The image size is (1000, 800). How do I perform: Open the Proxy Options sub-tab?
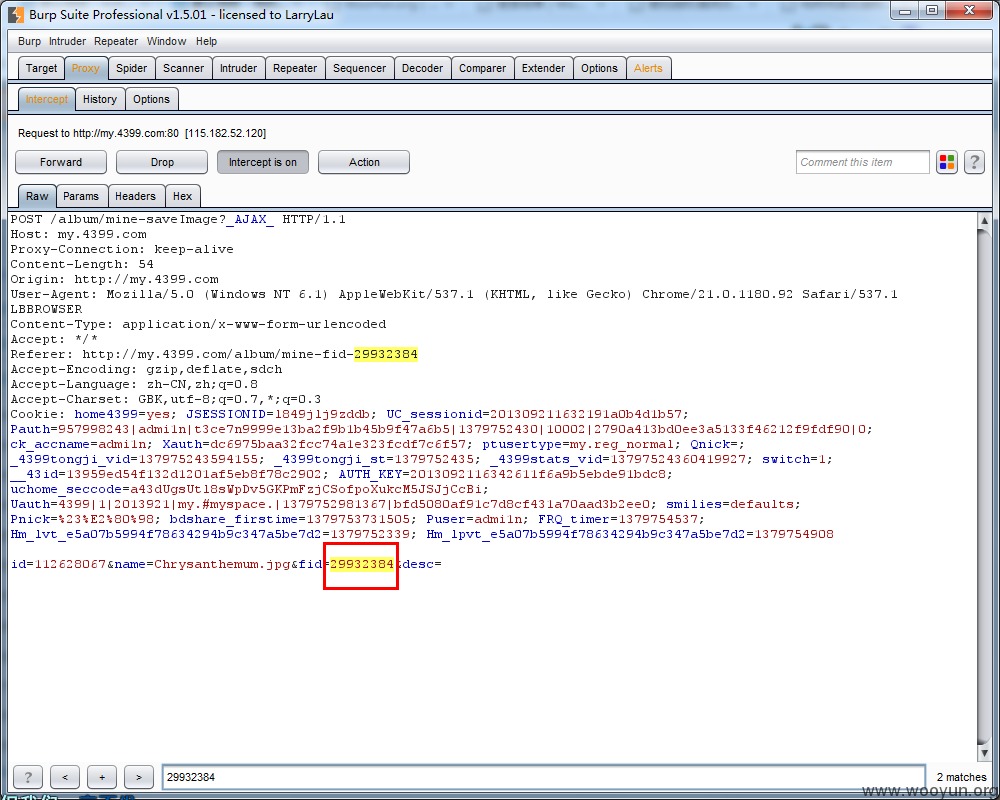[151, 99]
